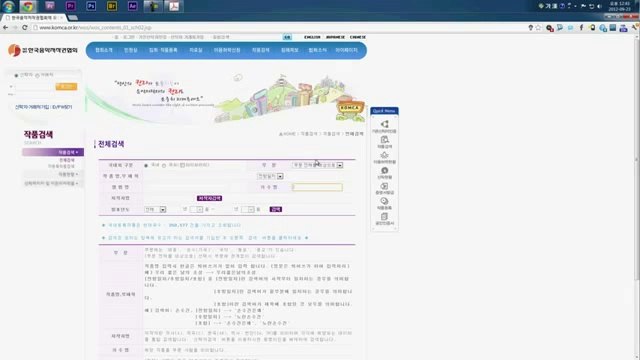Click the highlighted 가수명 input field
This screenshot has width=640, height=360.
pyautogui.click(x=318, y=187)
